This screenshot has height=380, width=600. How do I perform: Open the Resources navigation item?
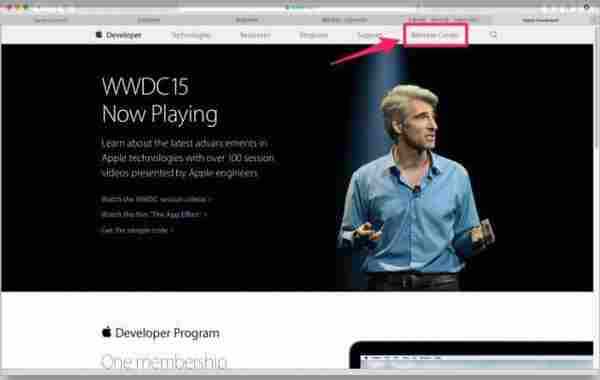[x=255, y=36]
